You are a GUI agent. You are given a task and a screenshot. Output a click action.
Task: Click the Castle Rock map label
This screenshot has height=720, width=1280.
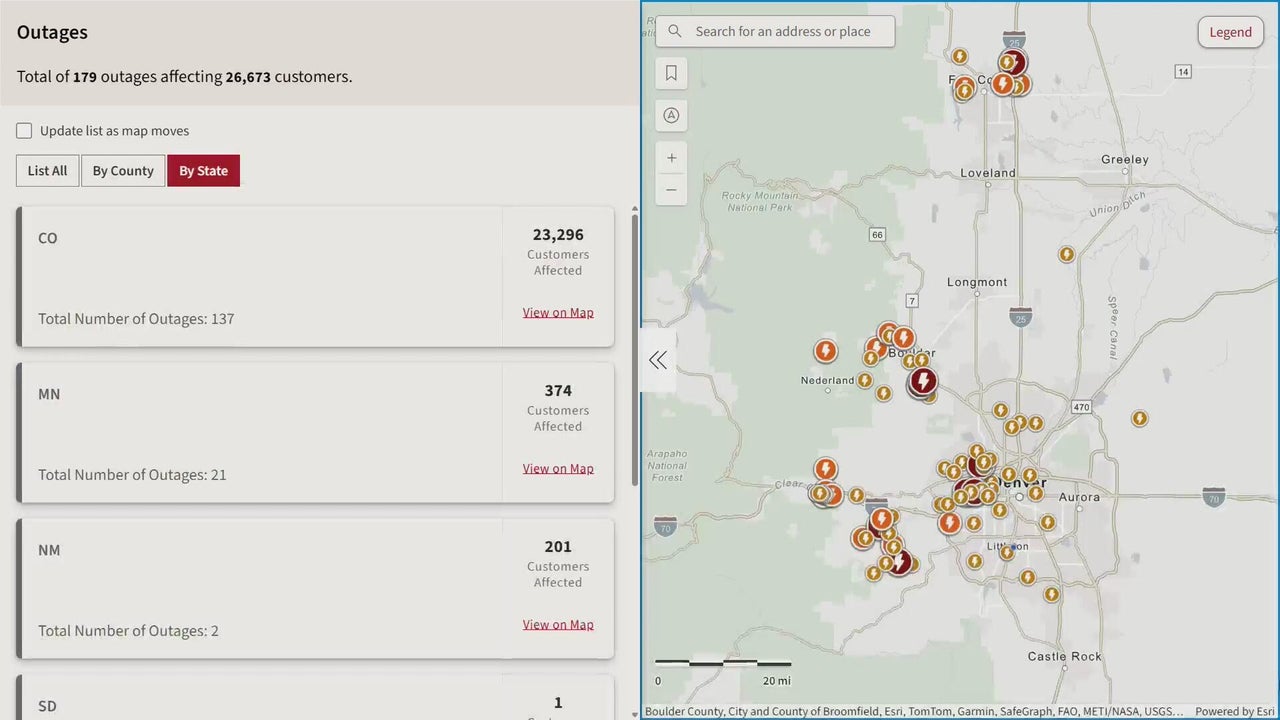[x=1065, y=657]
